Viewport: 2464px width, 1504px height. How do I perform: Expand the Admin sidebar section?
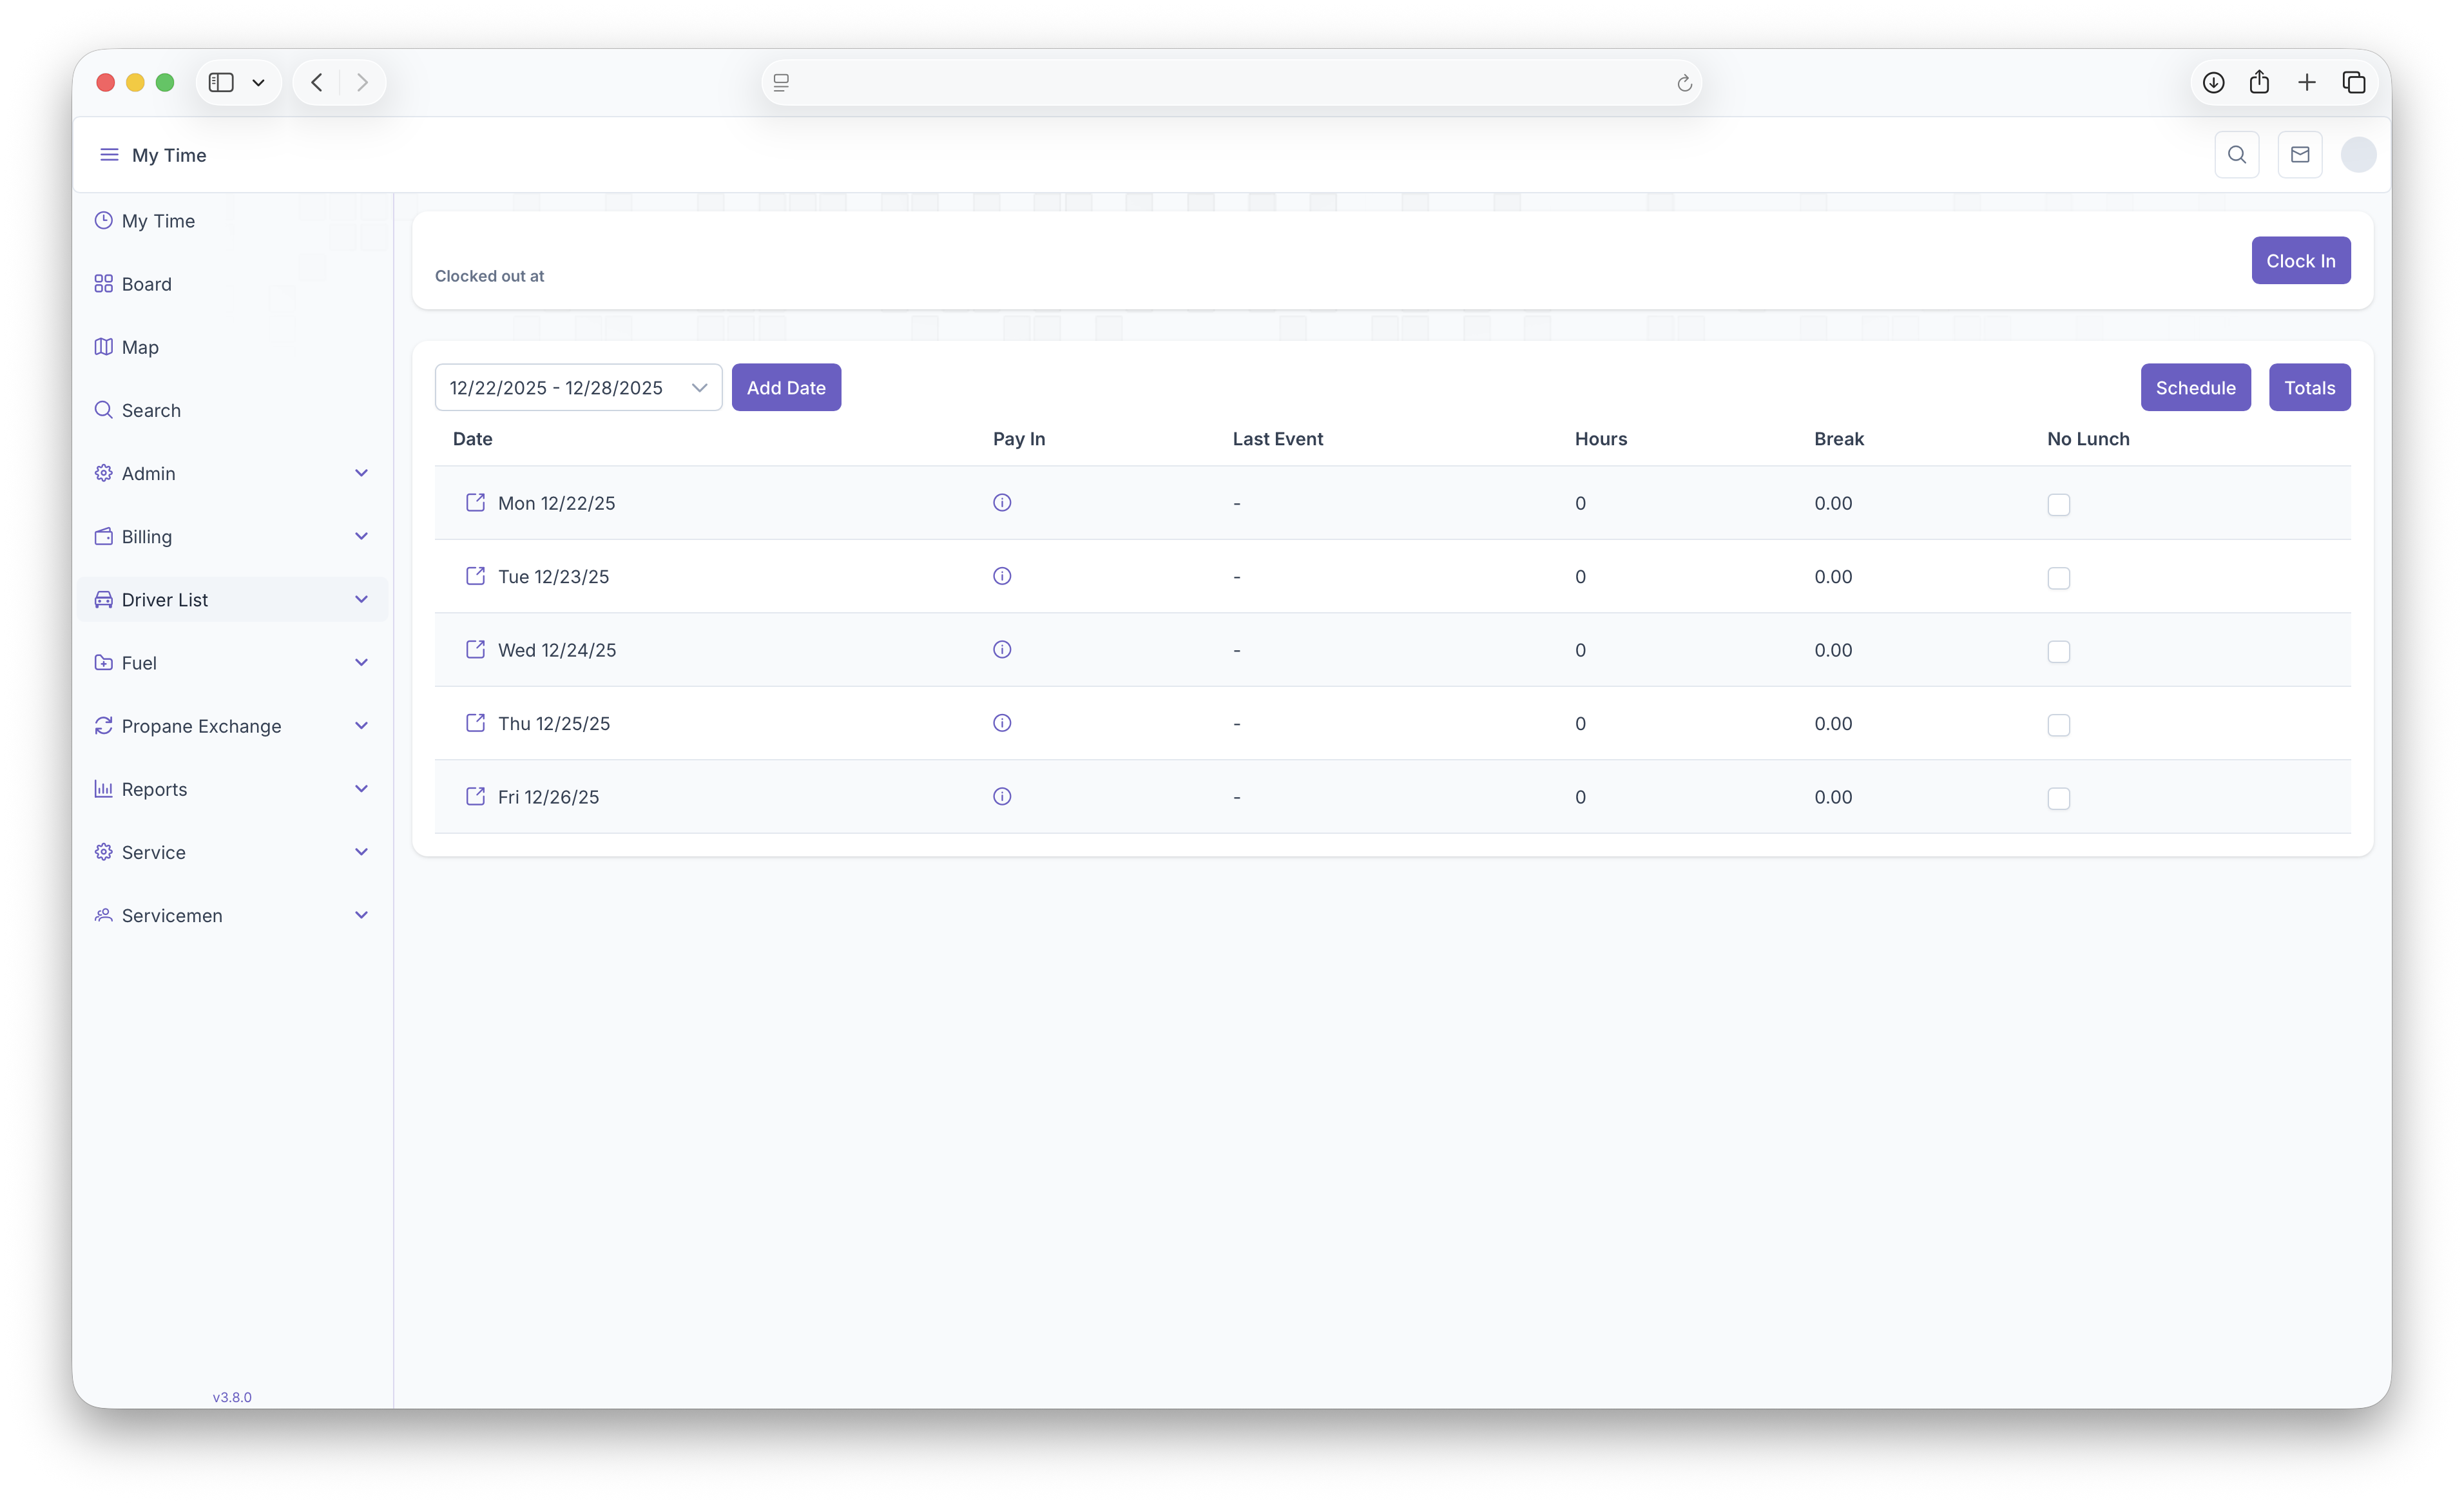click(x=232, y=473)
